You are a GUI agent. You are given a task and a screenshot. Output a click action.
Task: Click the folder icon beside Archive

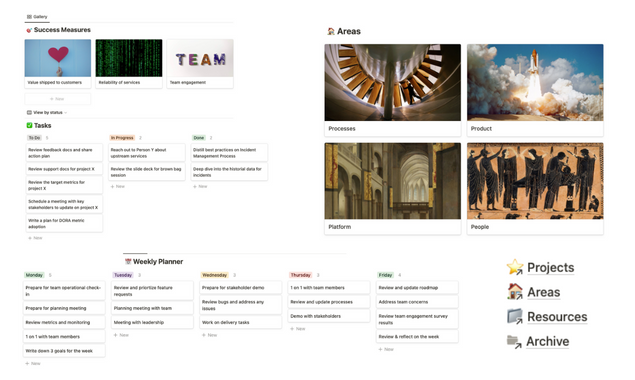[x=514, y=342]
